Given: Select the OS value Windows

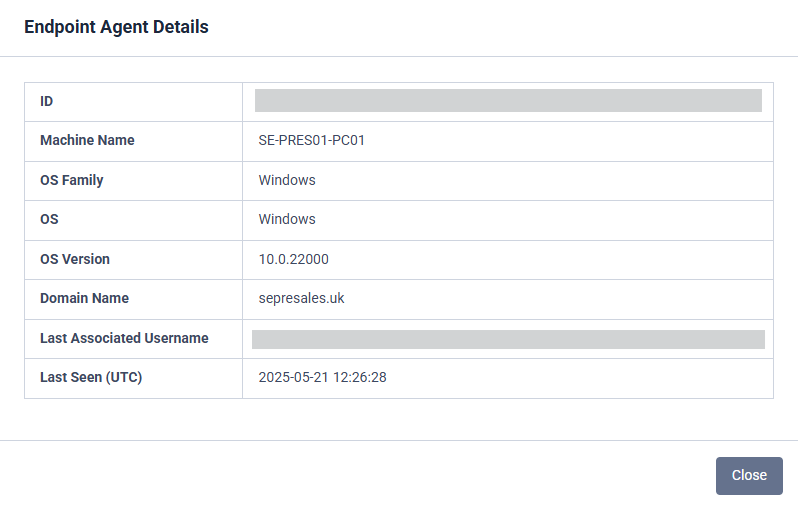Looking at the screenshot, I should 287,219.
